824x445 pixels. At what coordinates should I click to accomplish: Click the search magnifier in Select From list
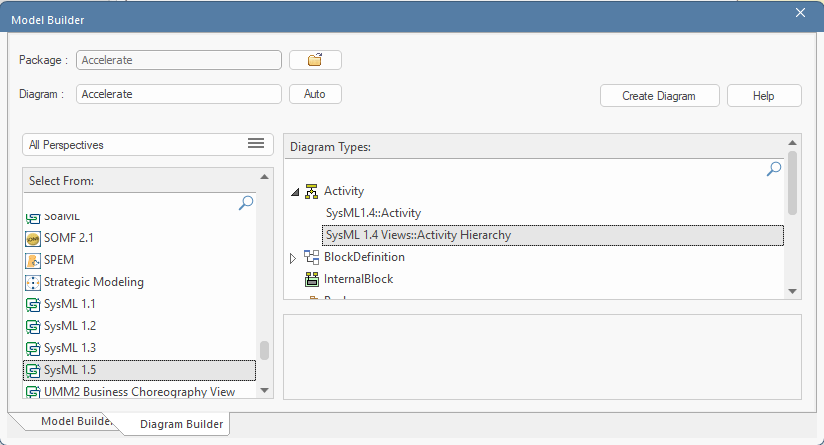246,203
